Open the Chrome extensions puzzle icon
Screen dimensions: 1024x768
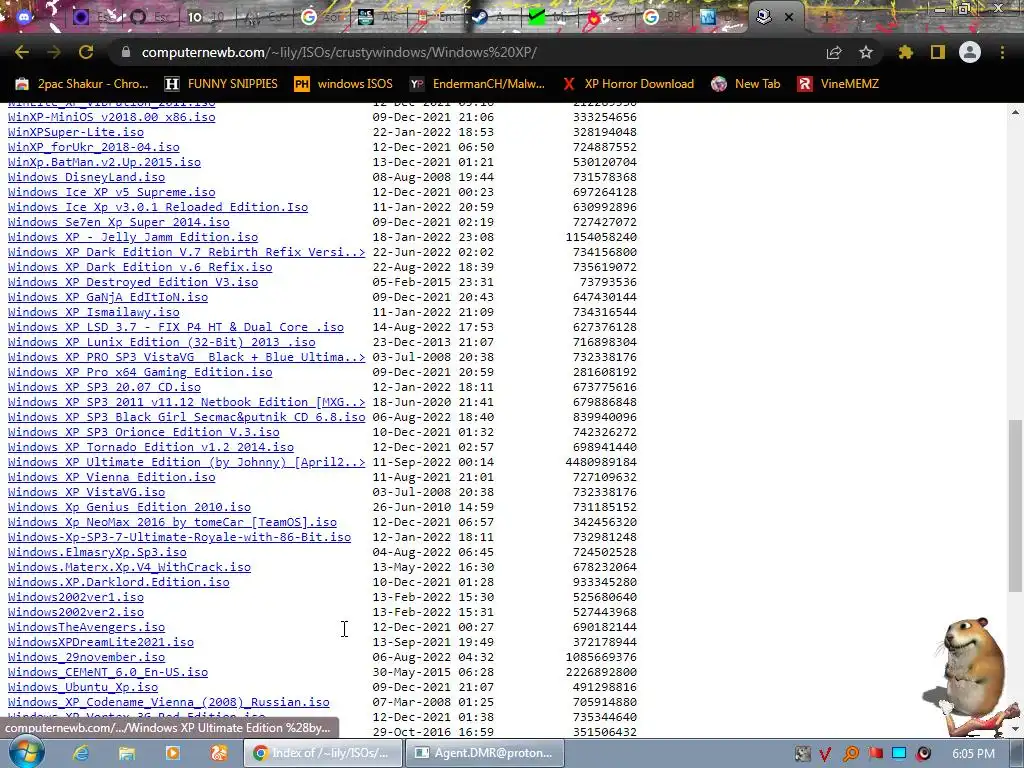point(906,52)
